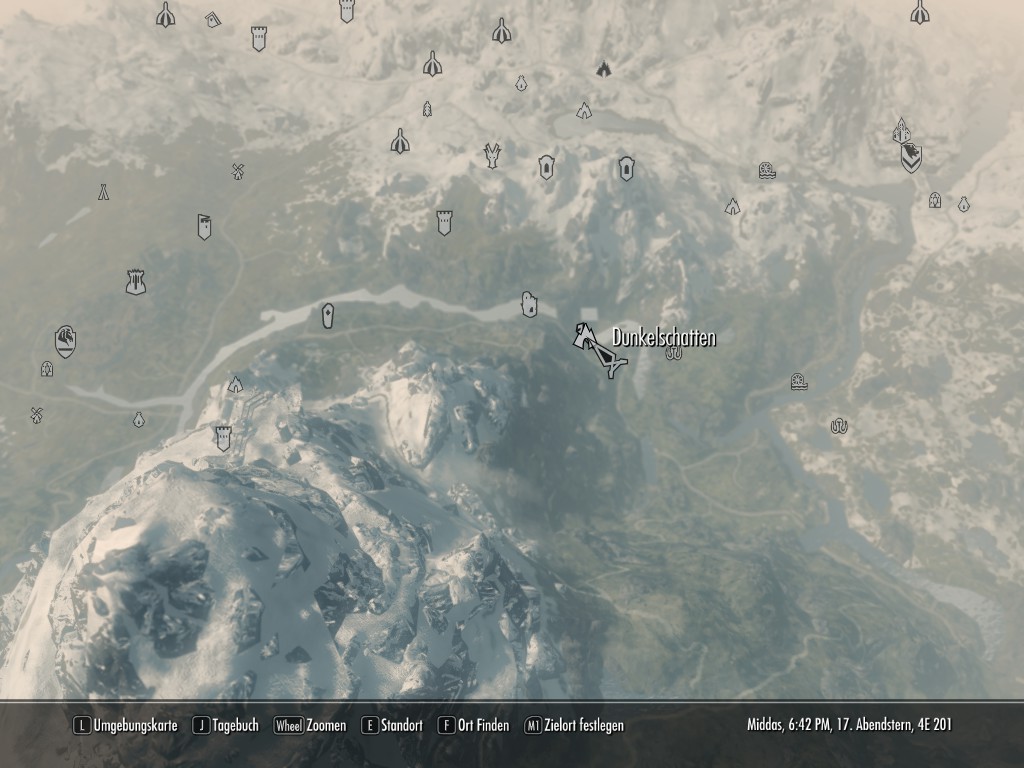1024x768 pixels.
Task: Click the in-game date and time display
Action: 849,724
